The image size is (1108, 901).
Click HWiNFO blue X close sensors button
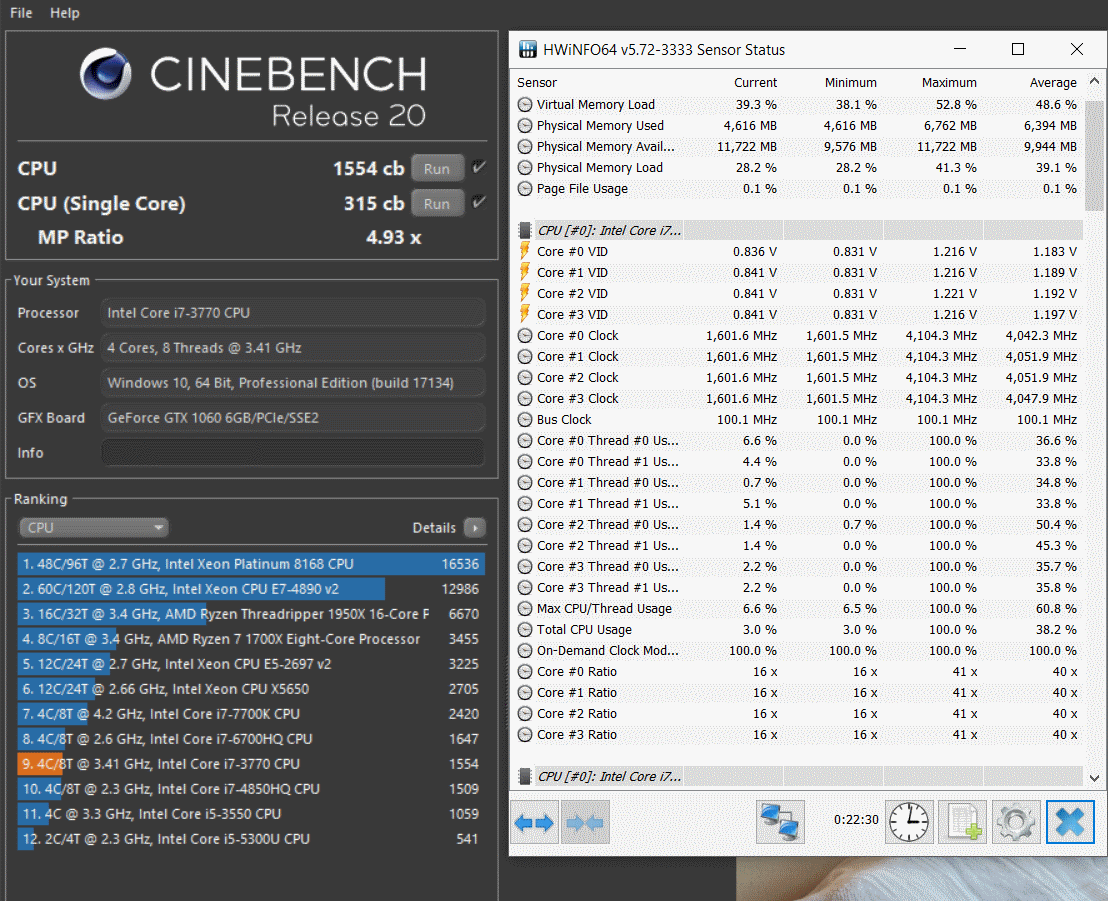click(1070, 822)
